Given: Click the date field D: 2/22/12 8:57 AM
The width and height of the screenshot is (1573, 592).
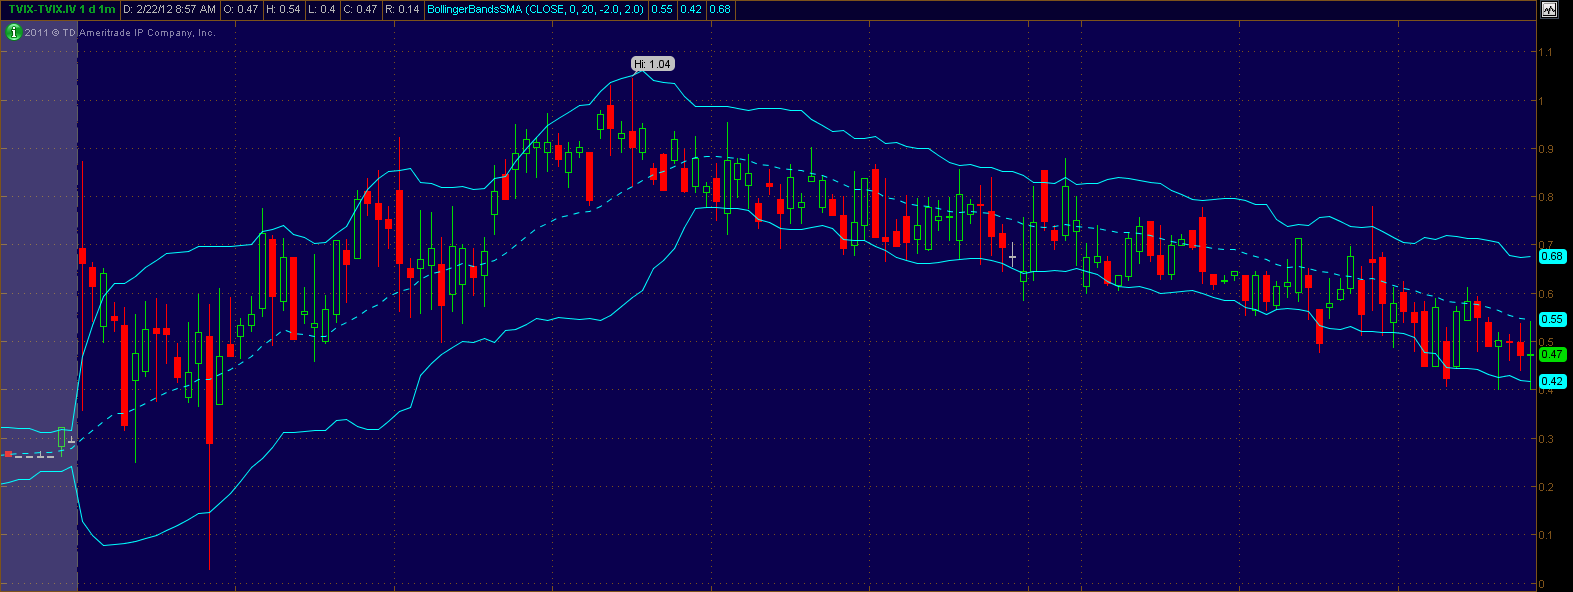Looking at the screenshot, I should [x=170, y=9].
